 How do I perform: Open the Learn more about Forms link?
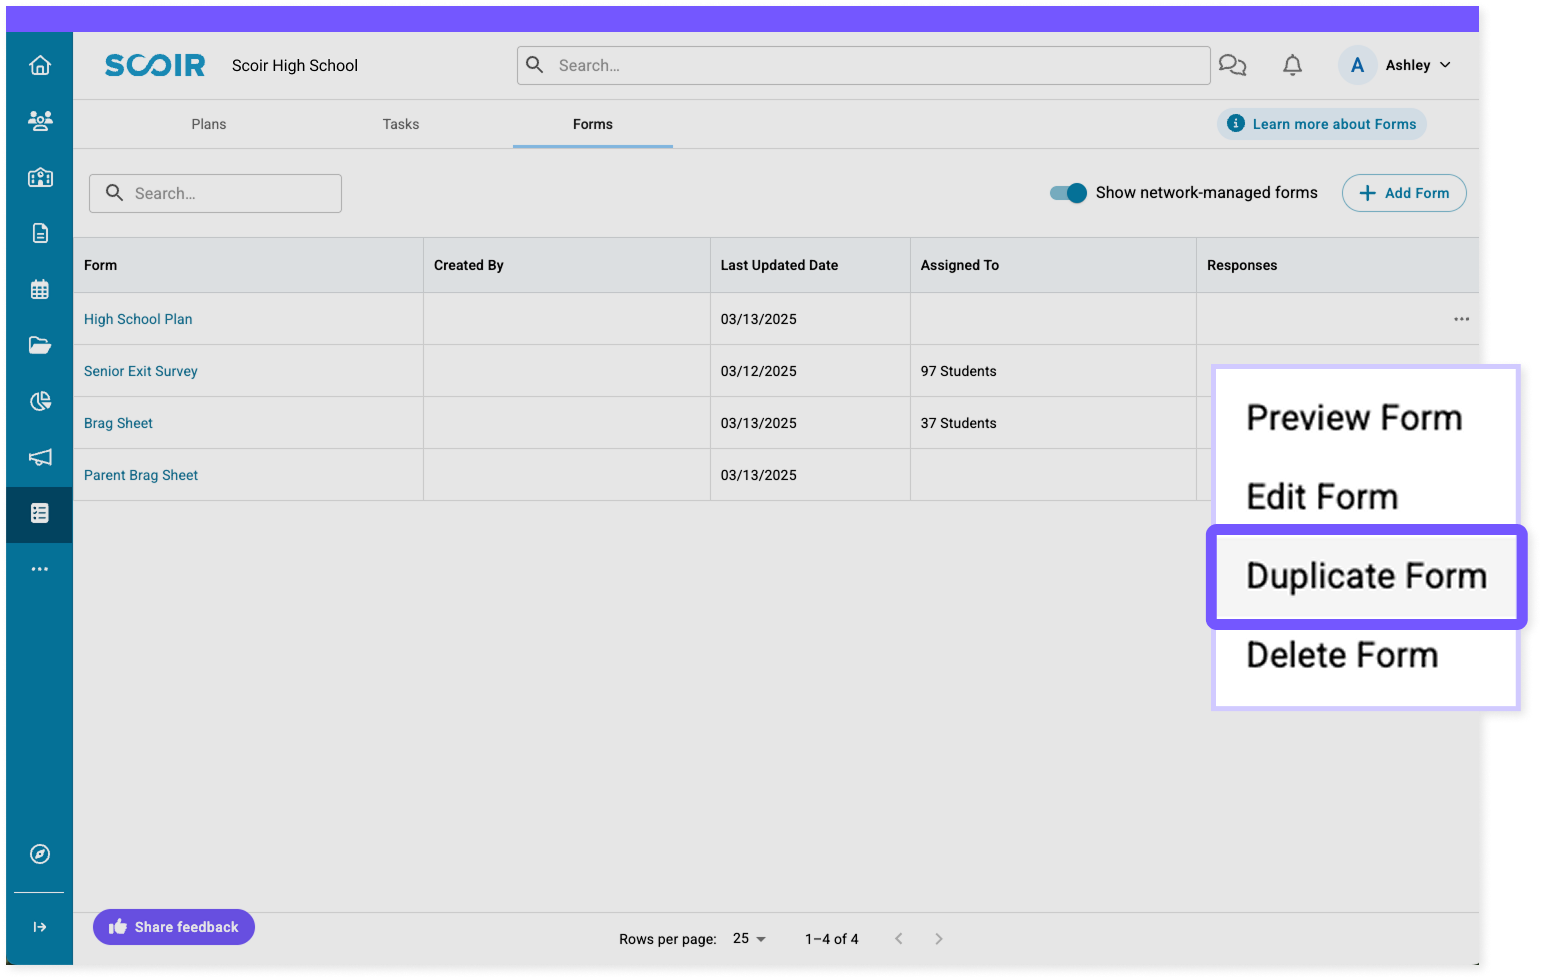[x=1322, y=124]
